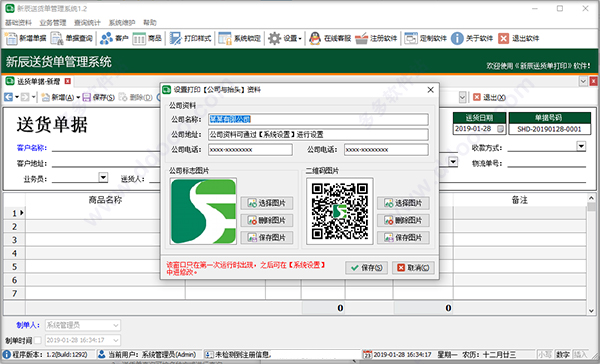Click 删除(D) in the document toolbar
The image size is (600, 364).
136,98
